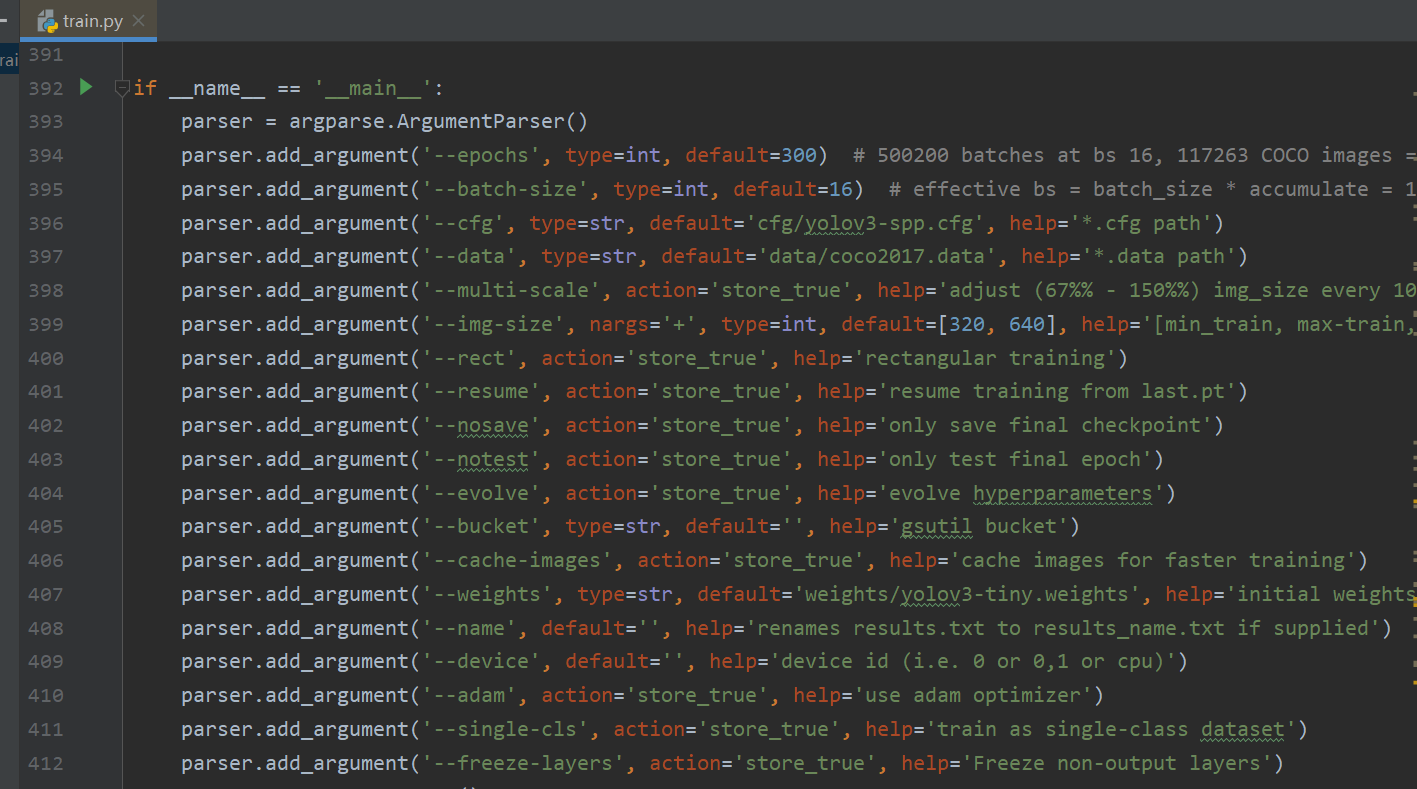Click the '--single-cls' argument string

click(x=506, y=729)
